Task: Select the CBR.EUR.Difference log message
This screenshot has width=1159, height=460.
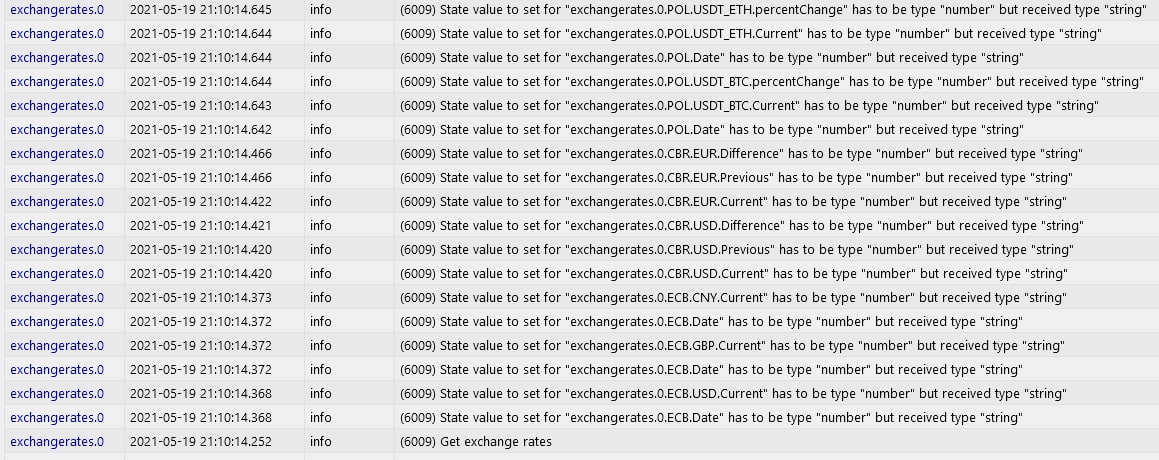Action: [741, 154]
